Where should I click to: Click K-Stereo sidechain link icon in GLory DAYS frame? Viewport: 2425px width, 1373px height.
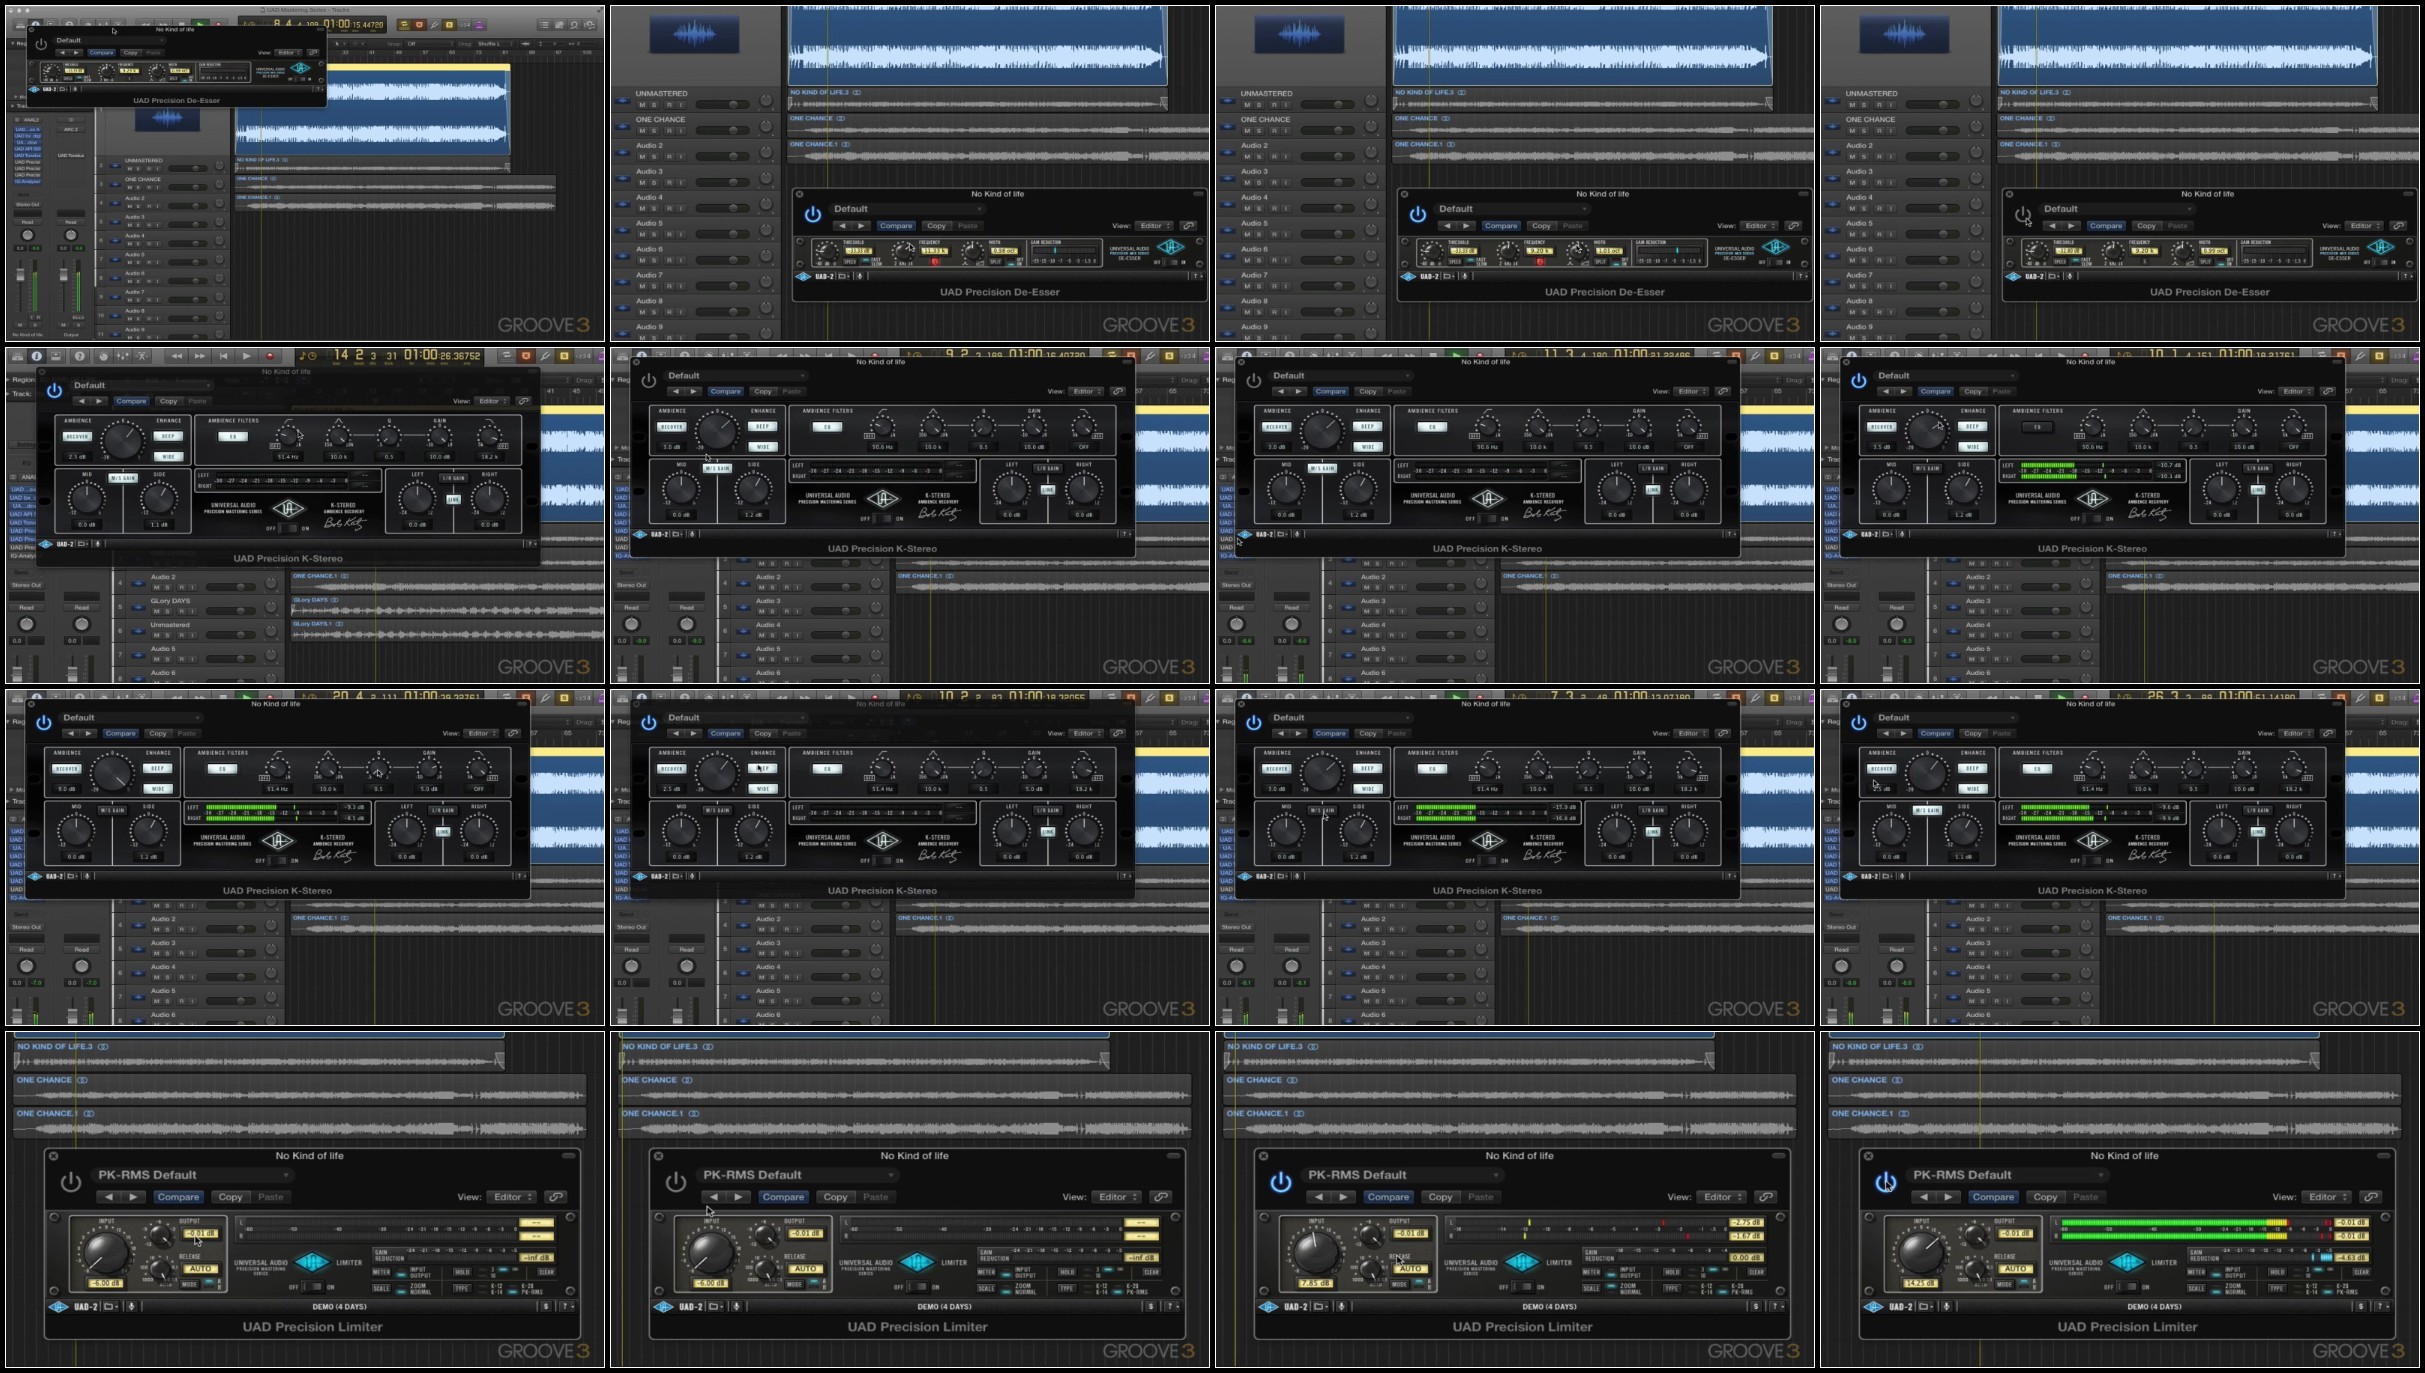point(524,401)
